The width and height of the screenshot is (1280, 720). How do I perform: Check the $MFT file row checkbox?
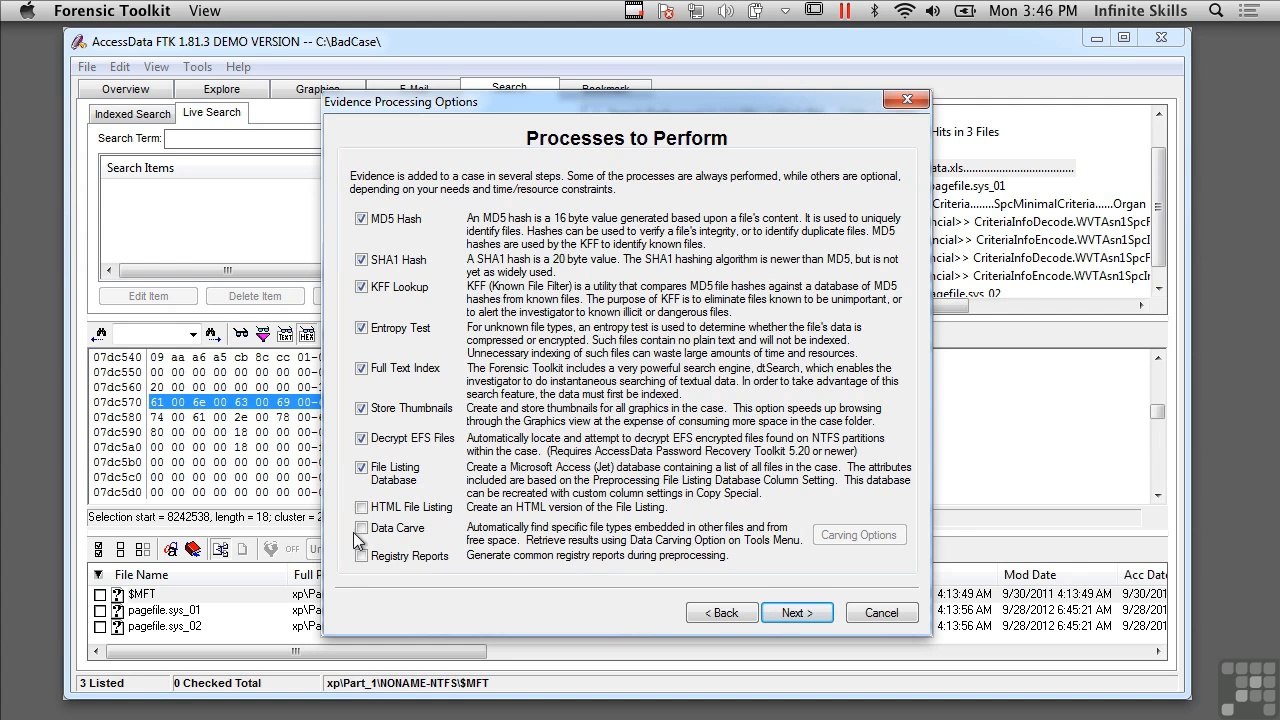click(x=100, y=595)
